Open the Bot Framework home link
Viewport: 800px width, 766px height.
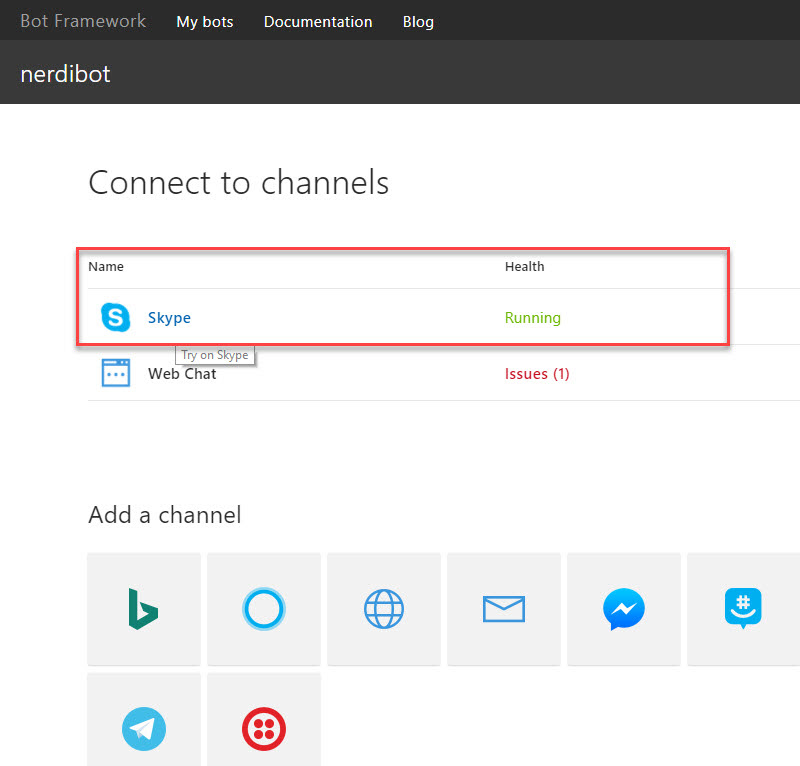pyautogui.click(x=83, y=21)
